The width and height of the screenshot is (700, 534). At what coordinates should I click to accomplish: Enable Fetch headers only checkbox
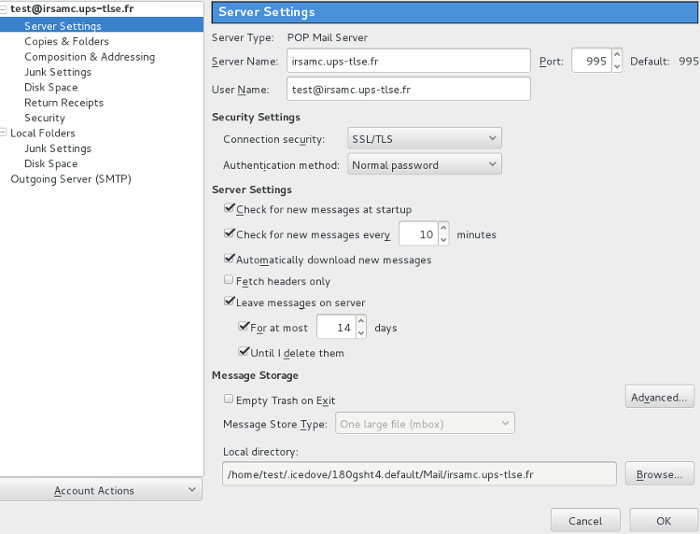[230, 282]
